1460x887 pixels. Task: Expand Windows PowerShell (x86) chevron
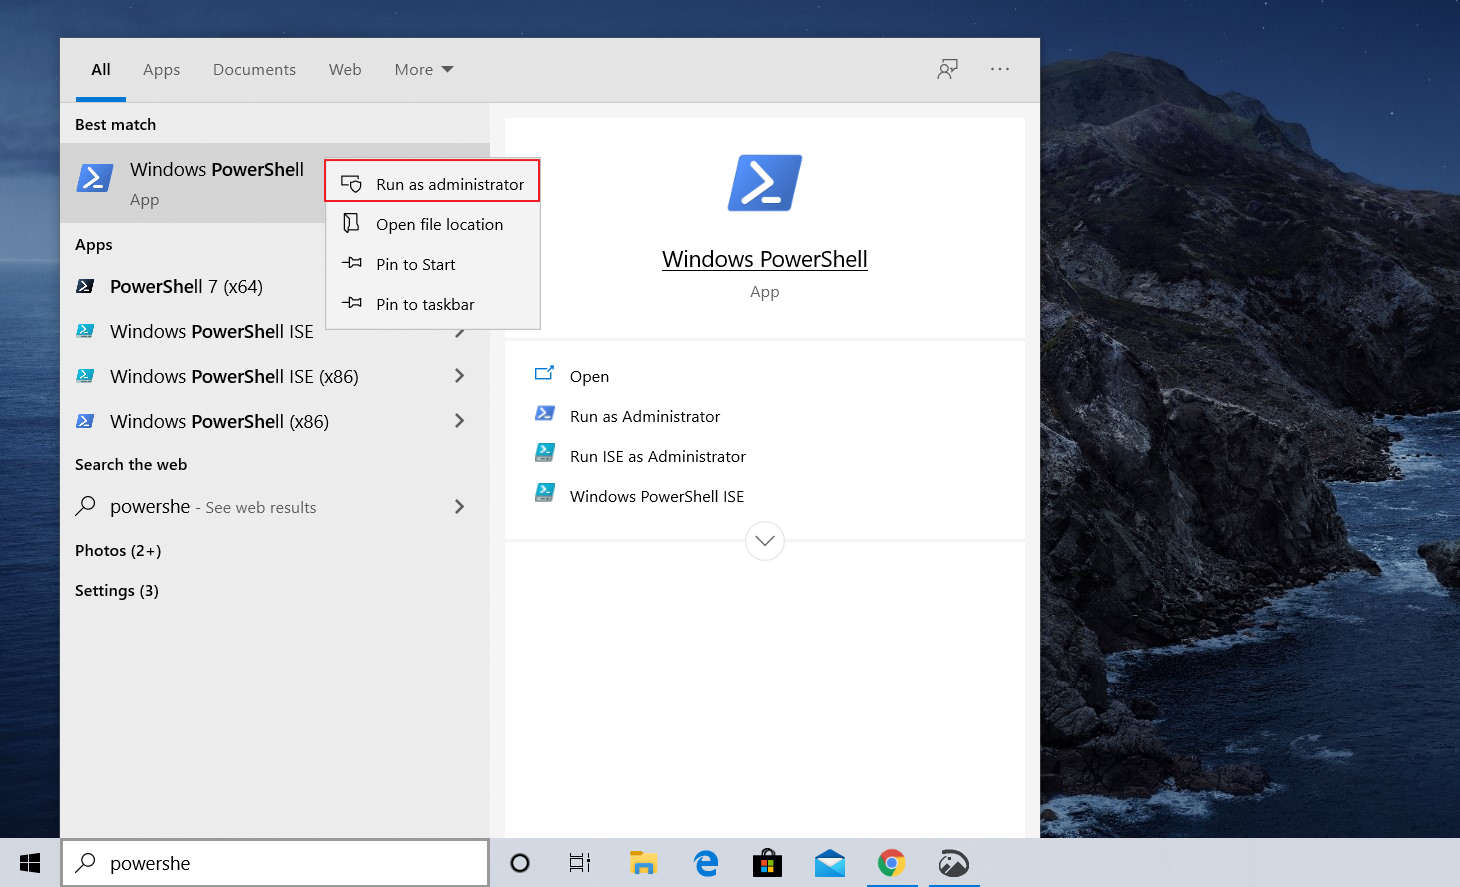460,421
